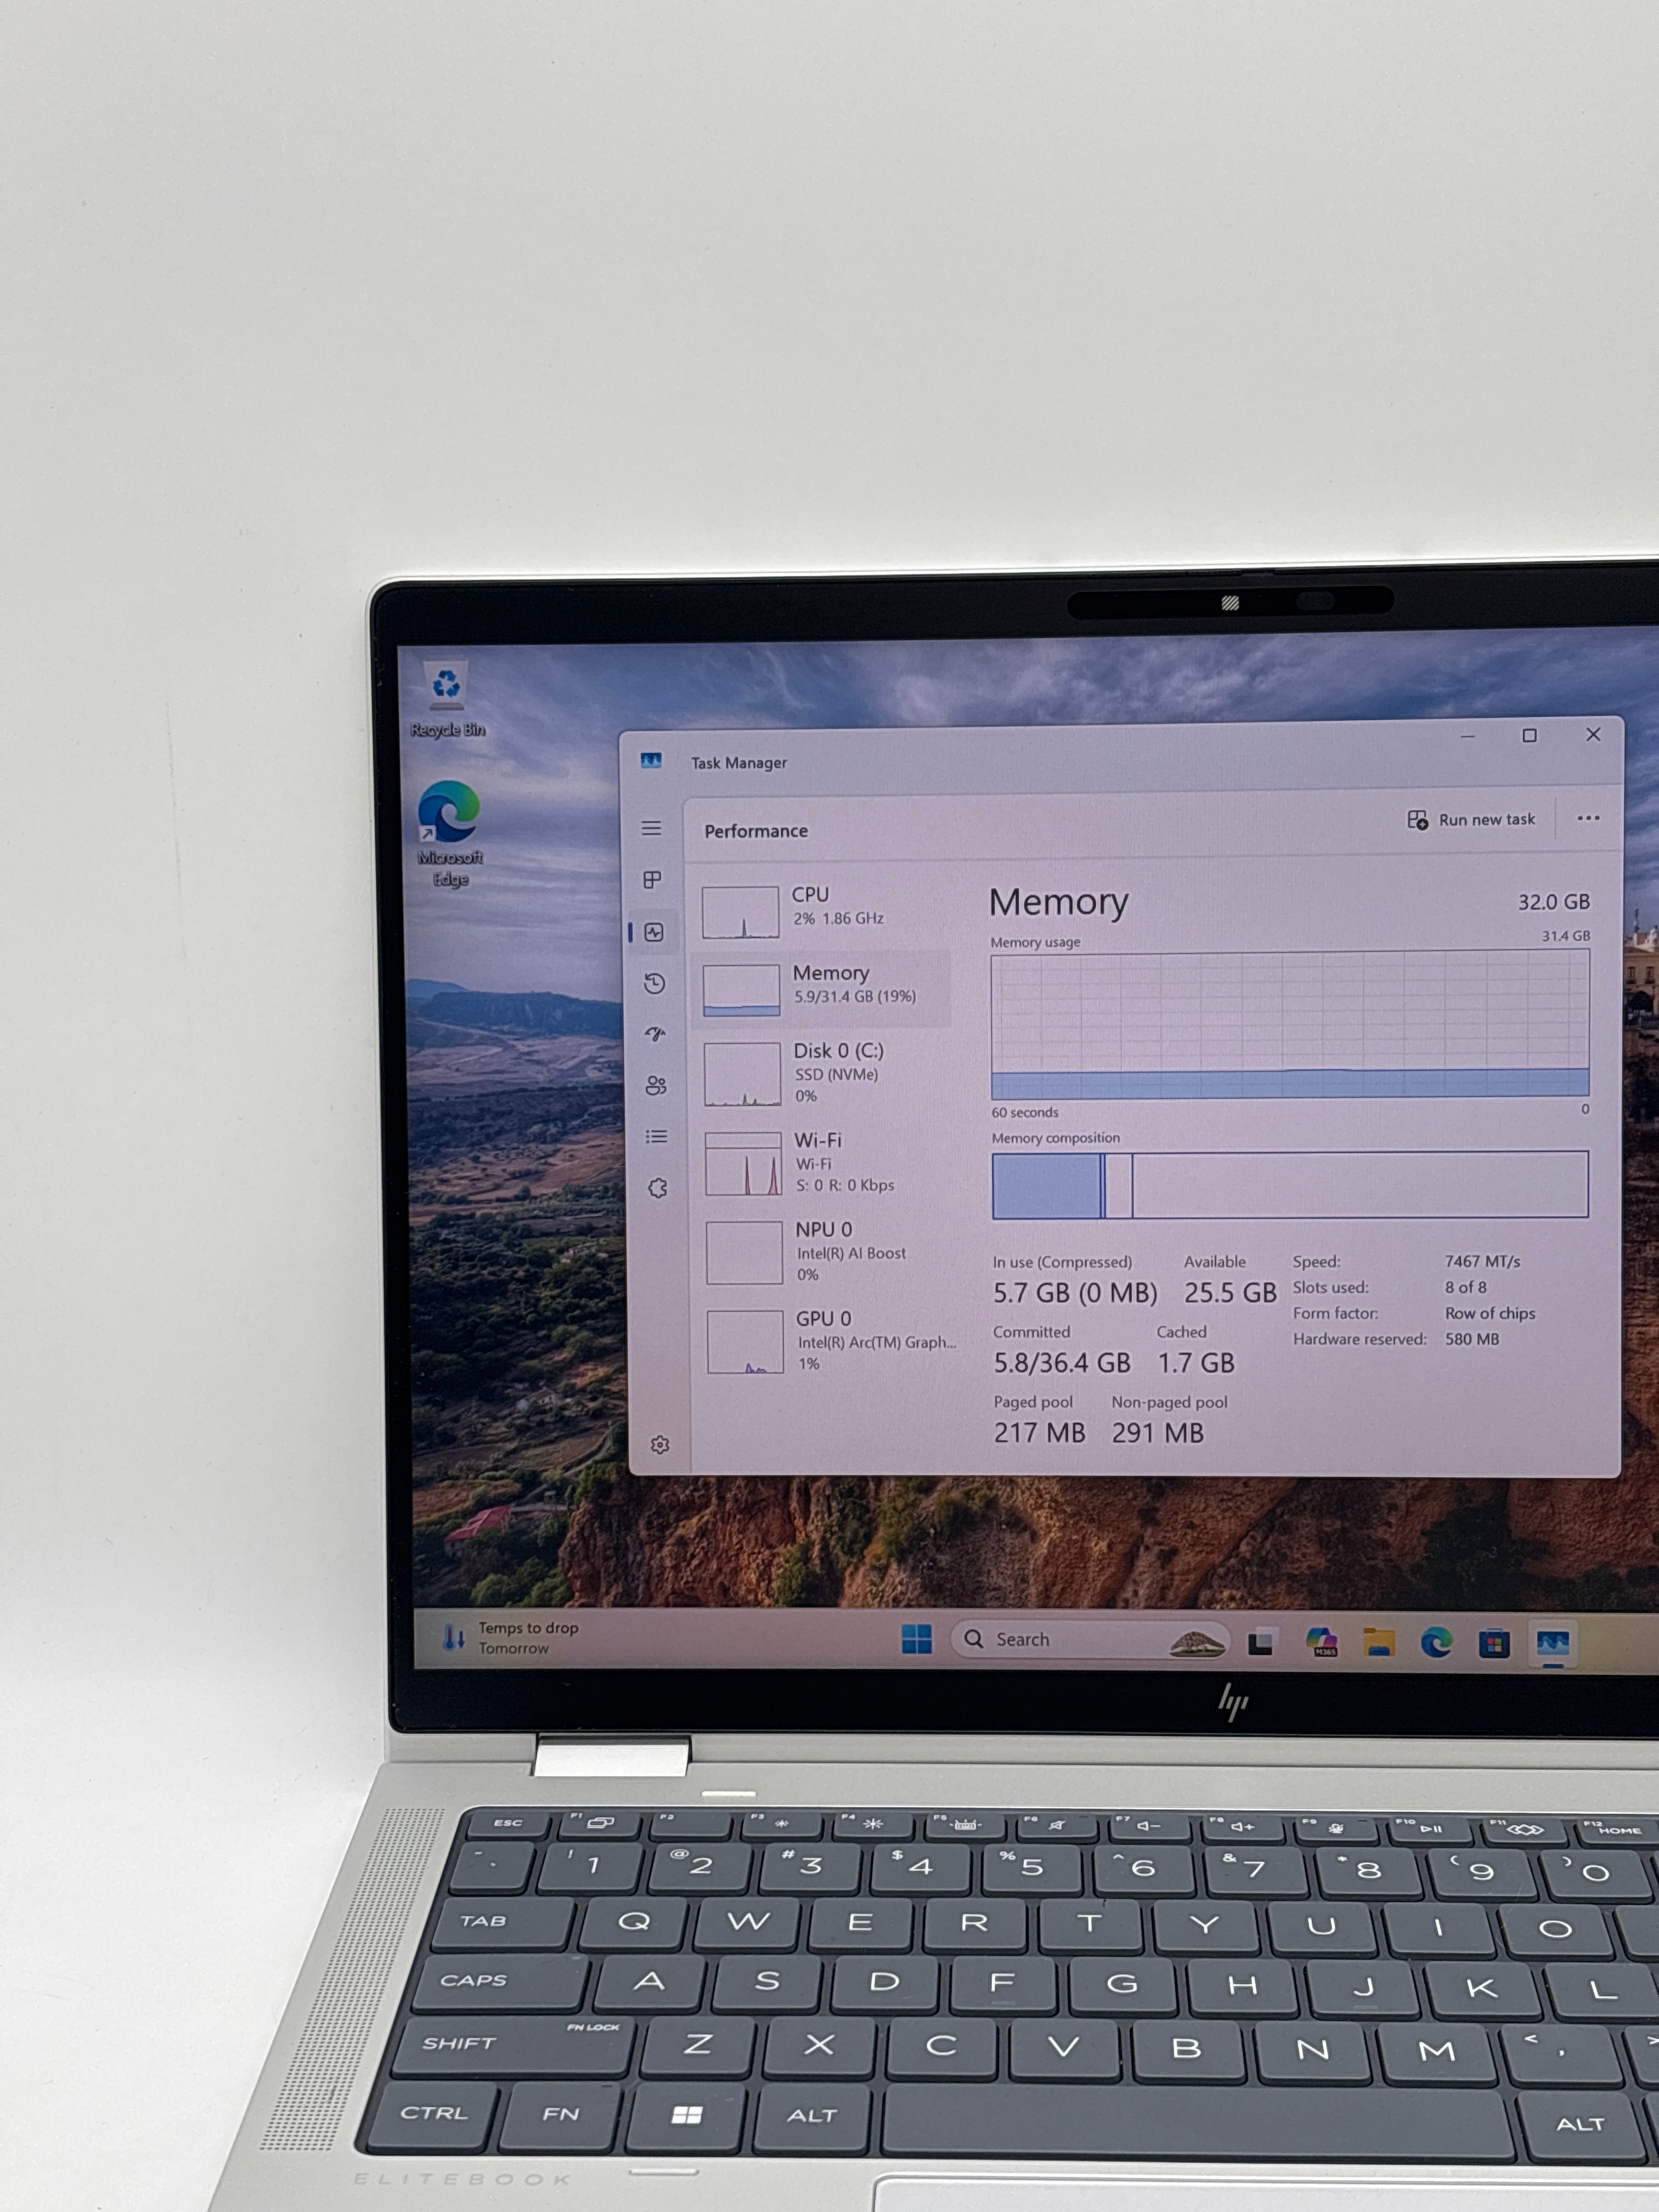This screenshot has width=1659, height=2212.
Task: Click the '32.0 GB' total memory value
Action: tap(1554, 902)
